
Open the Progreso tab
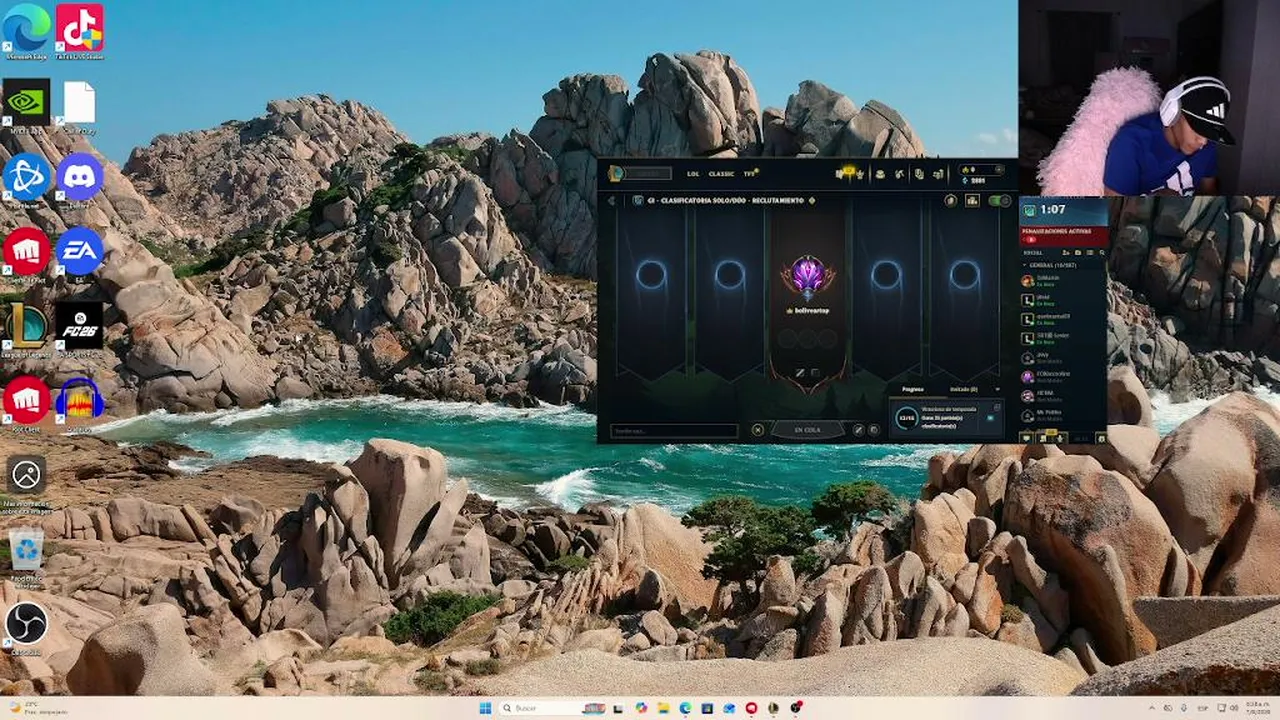(x=912, y=389)
